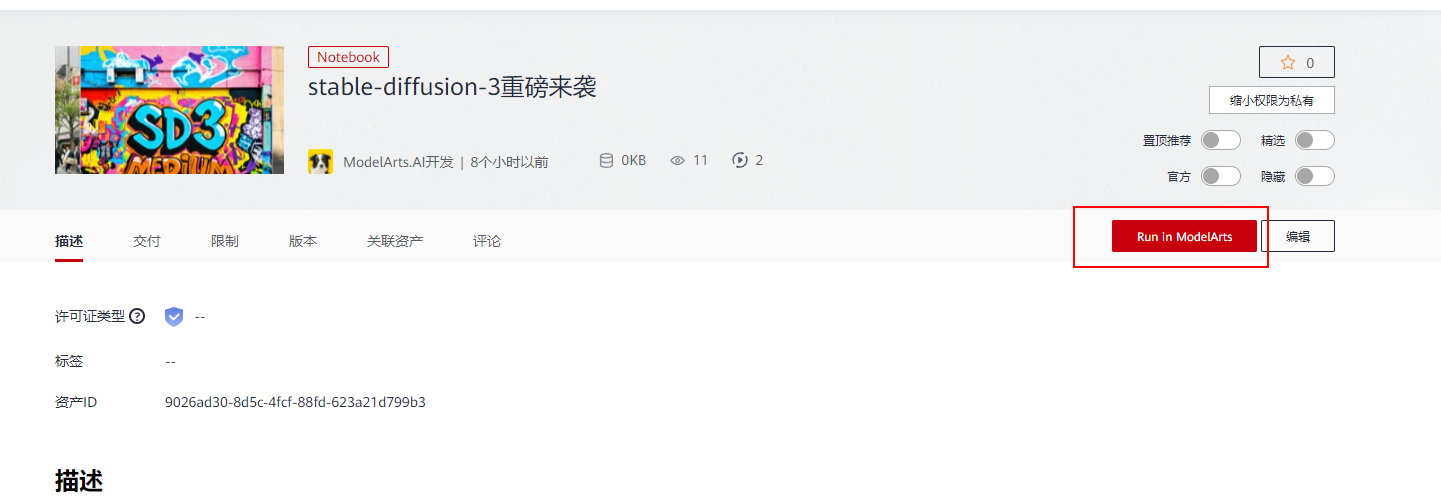Click the red Notebook tag label
Image resolution: width=1441 pixels, height=496 pixels.
348,57
